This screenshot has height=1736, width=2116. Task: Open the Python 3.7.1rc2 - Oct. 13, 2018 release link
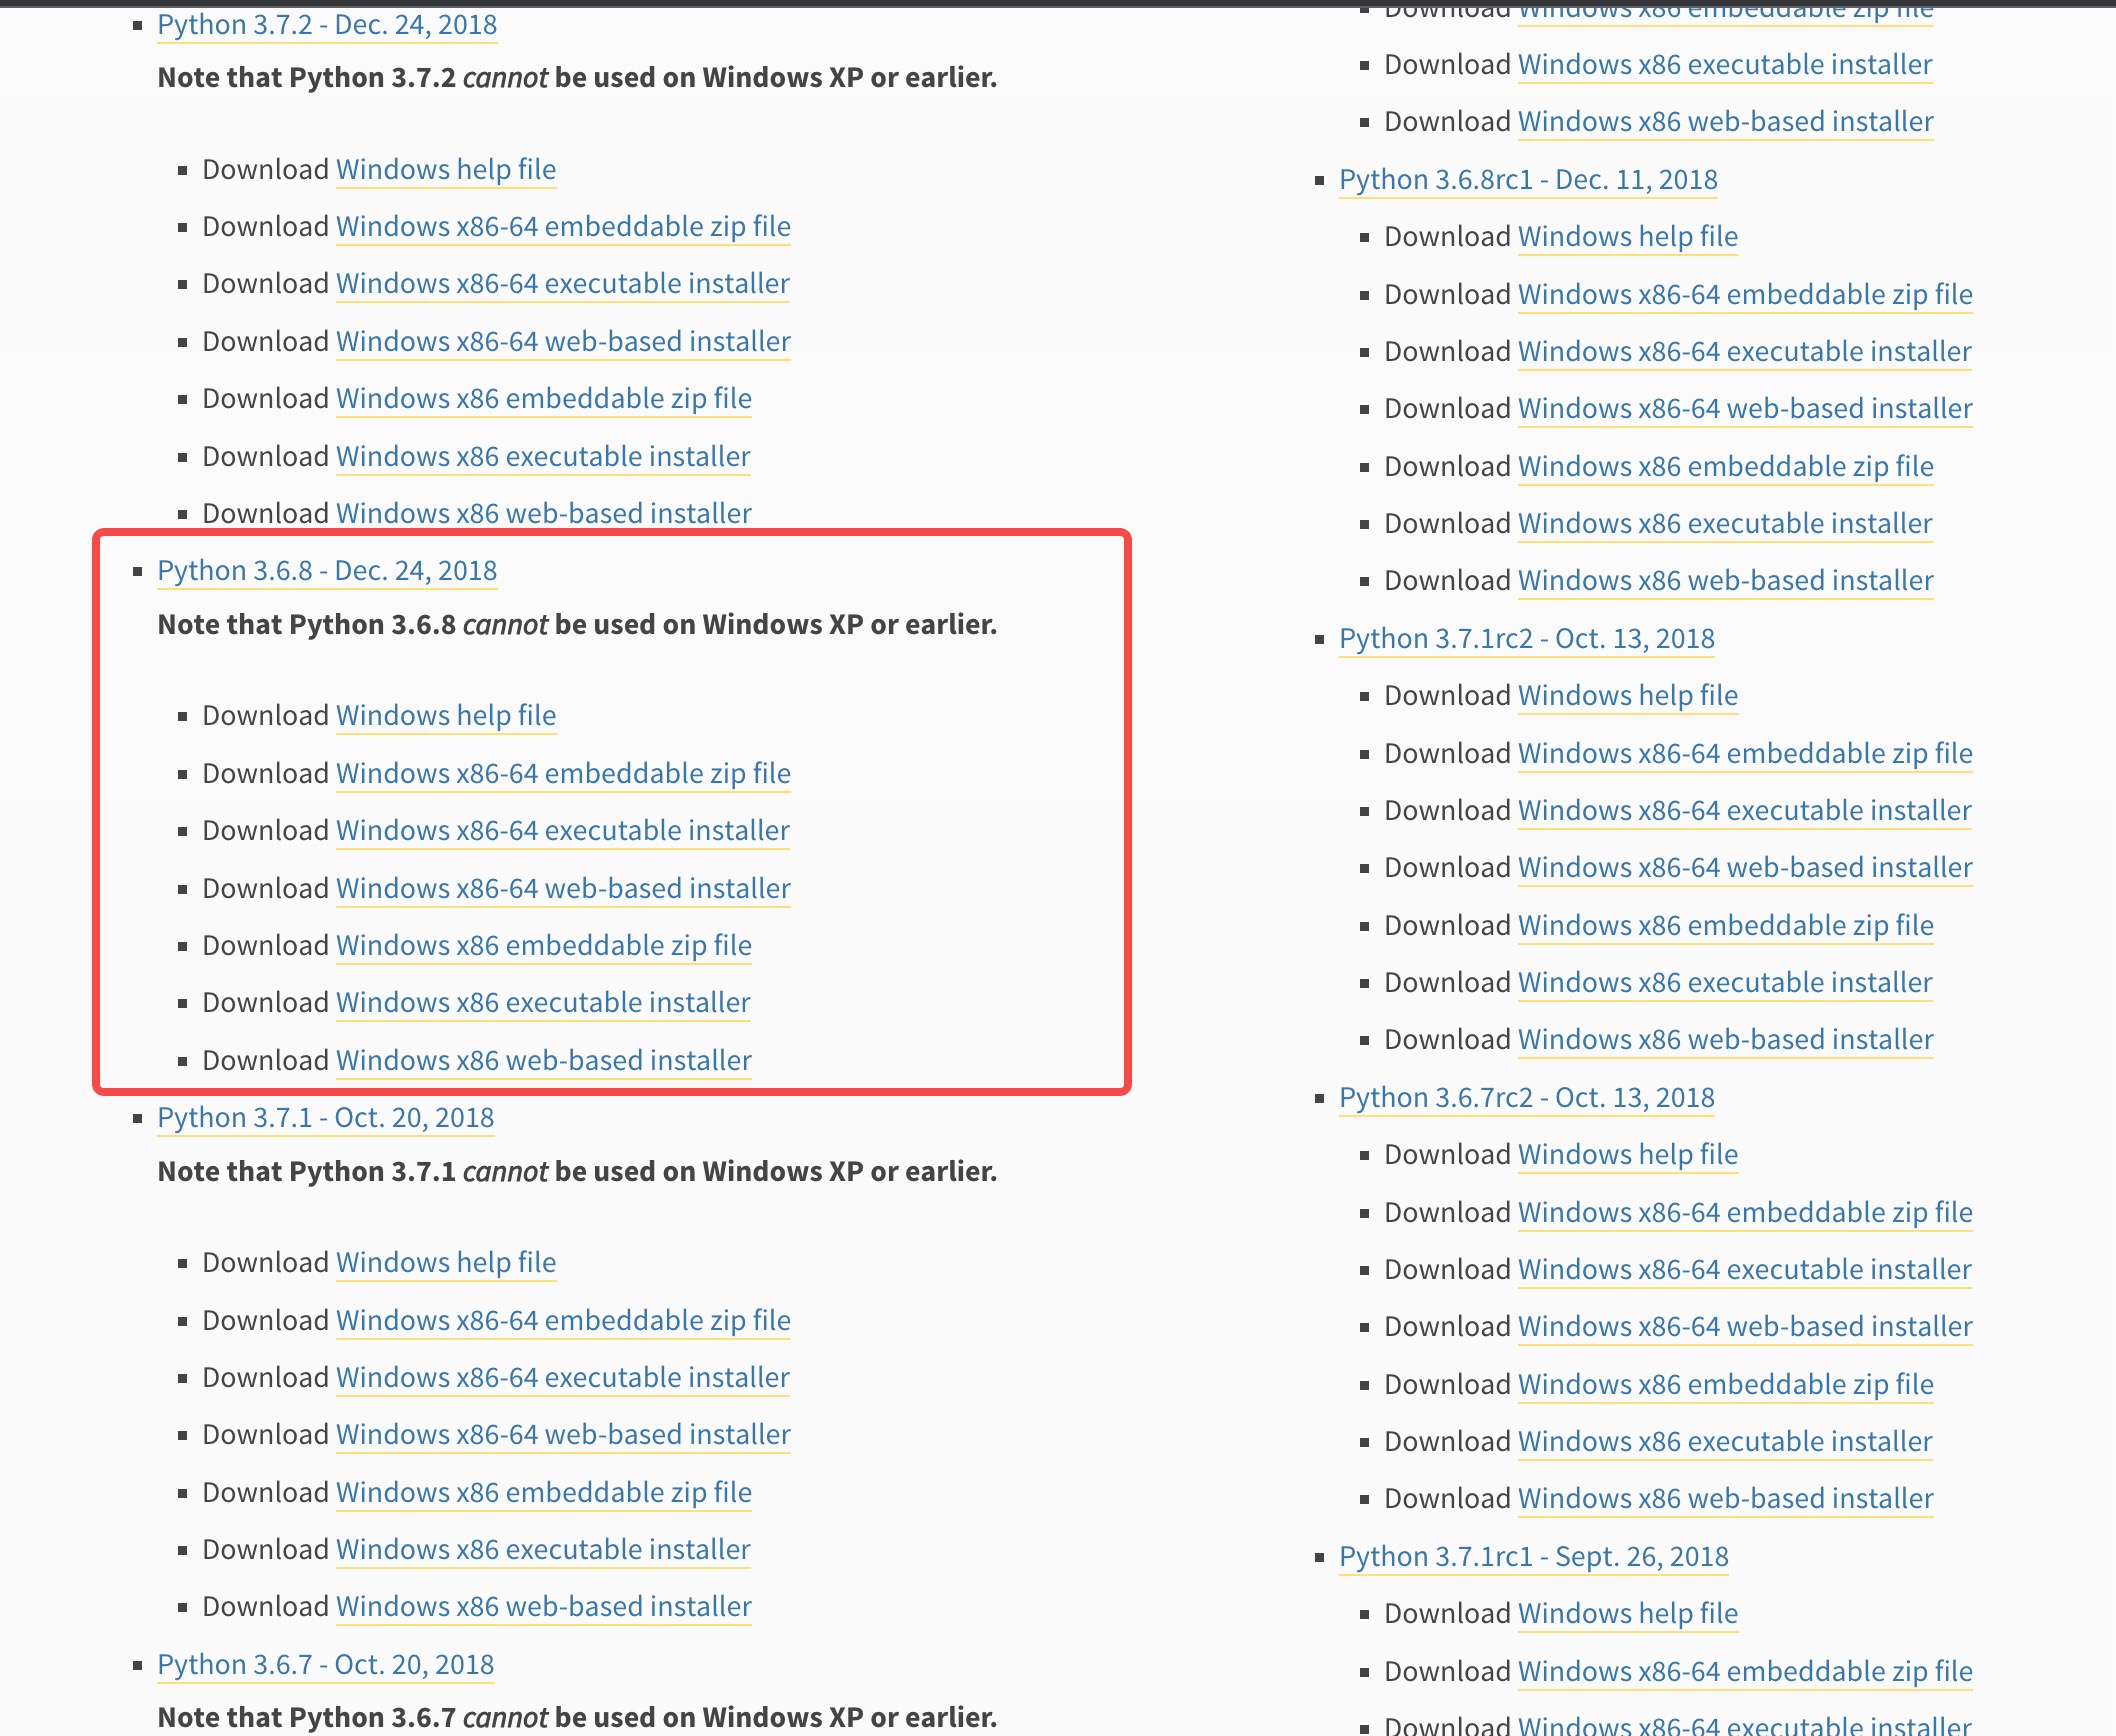pos(1527,639)
